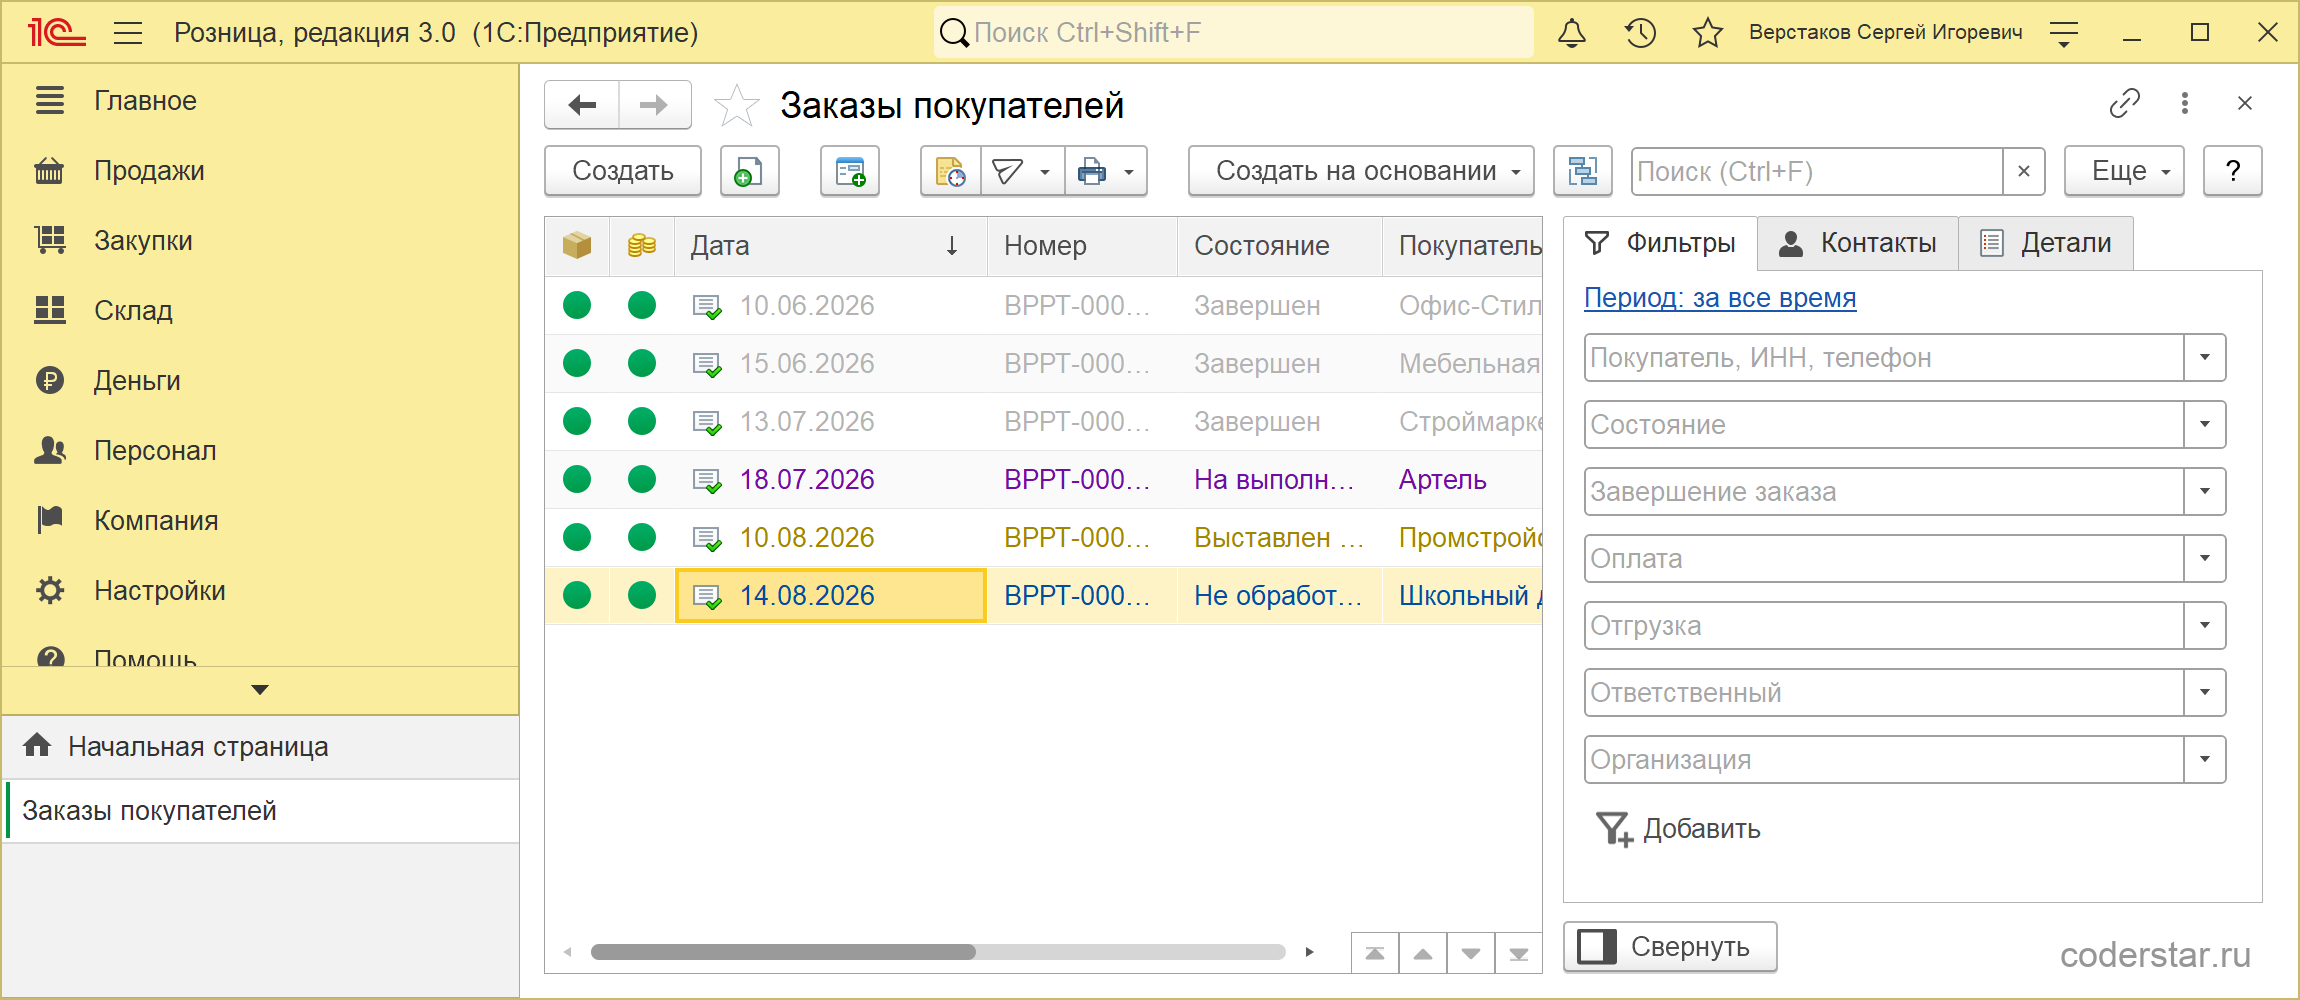This screenshot has height=1000, width=2300.
Task: Open the Еще menu
Action: (2125, 171)
